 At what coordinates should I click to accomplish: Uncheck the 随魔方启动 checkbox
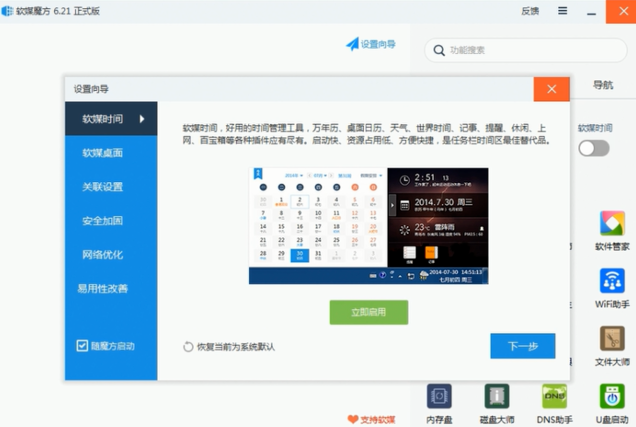pos(82,346)
